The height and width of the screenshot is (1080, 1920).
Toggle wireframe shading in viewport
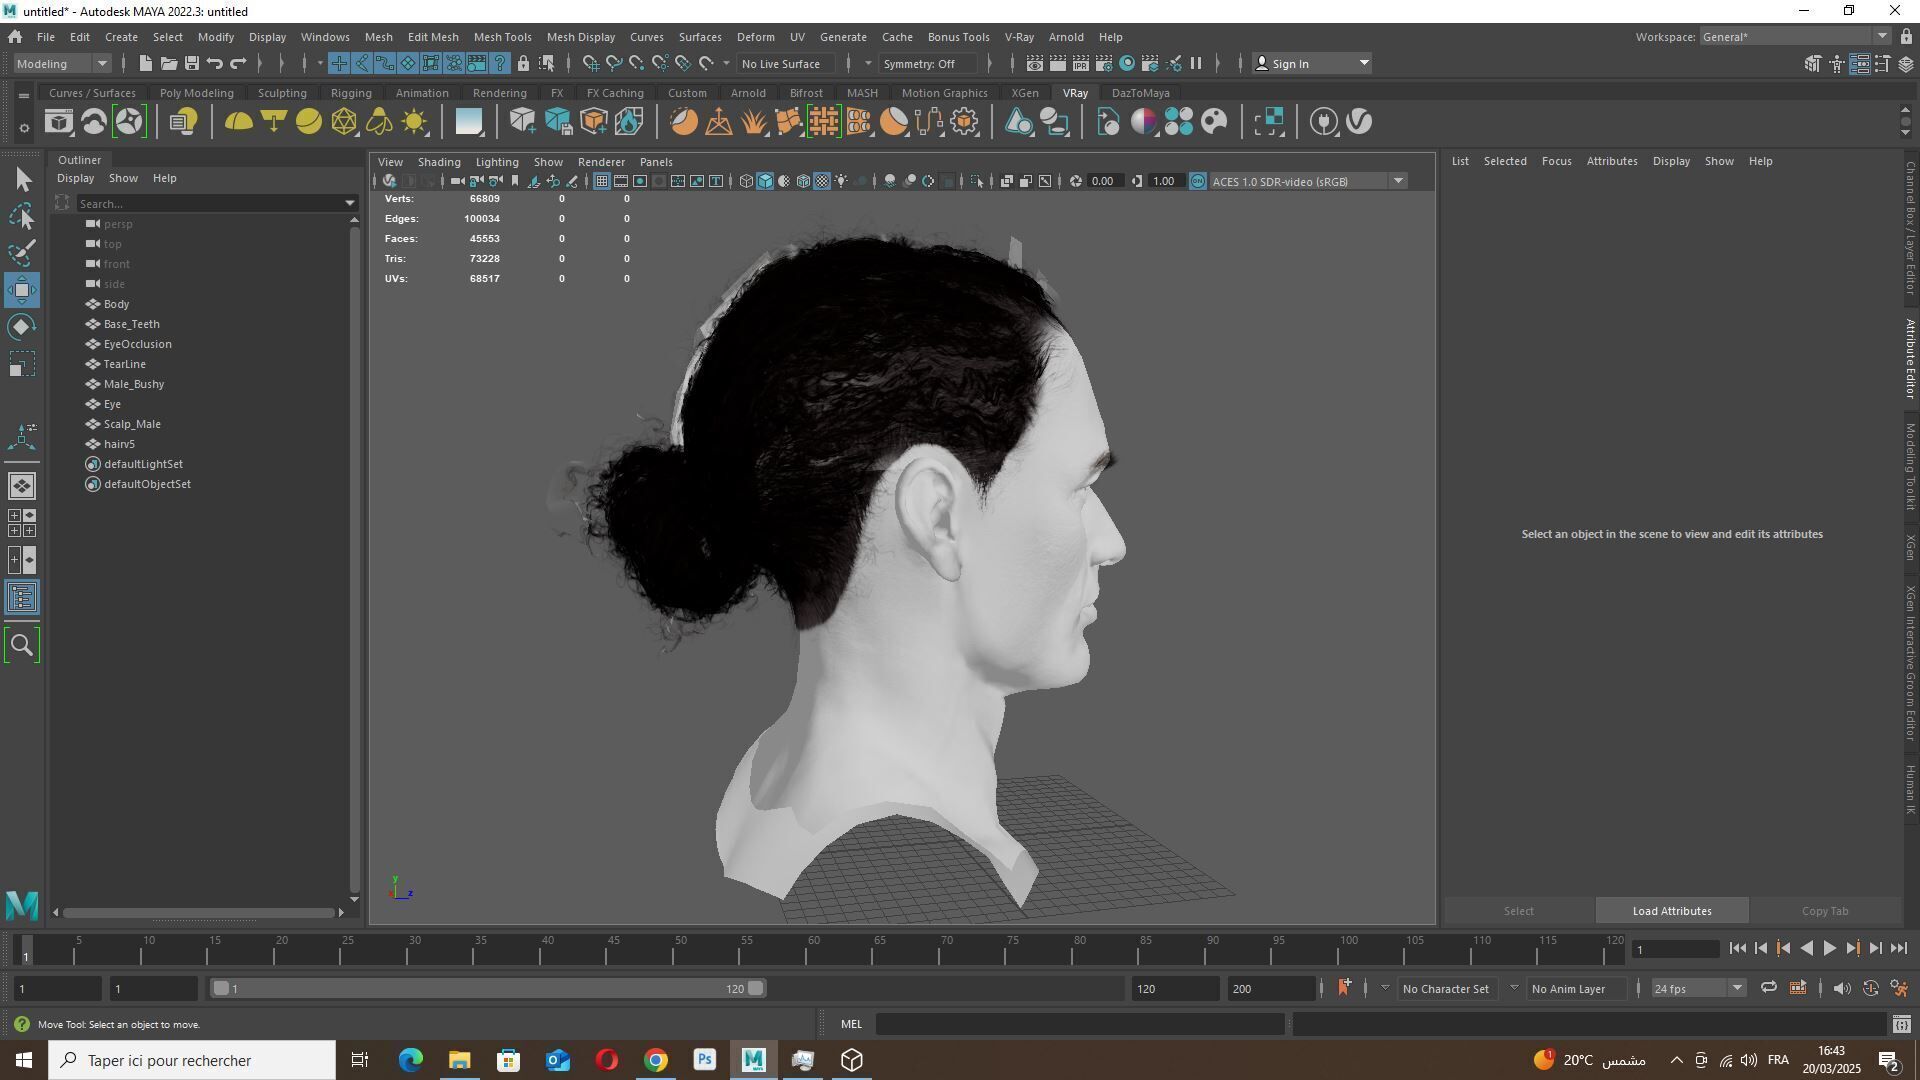[746, 181]
